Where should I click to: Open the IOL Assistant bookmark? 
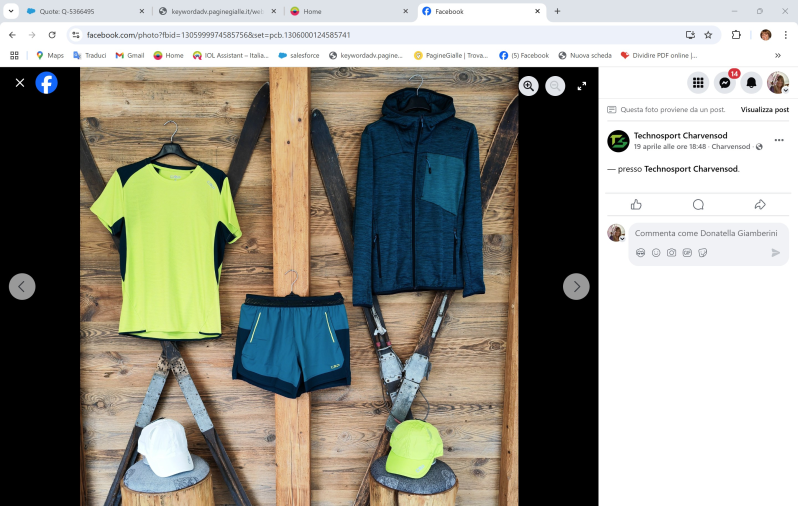tap(231, 55)
